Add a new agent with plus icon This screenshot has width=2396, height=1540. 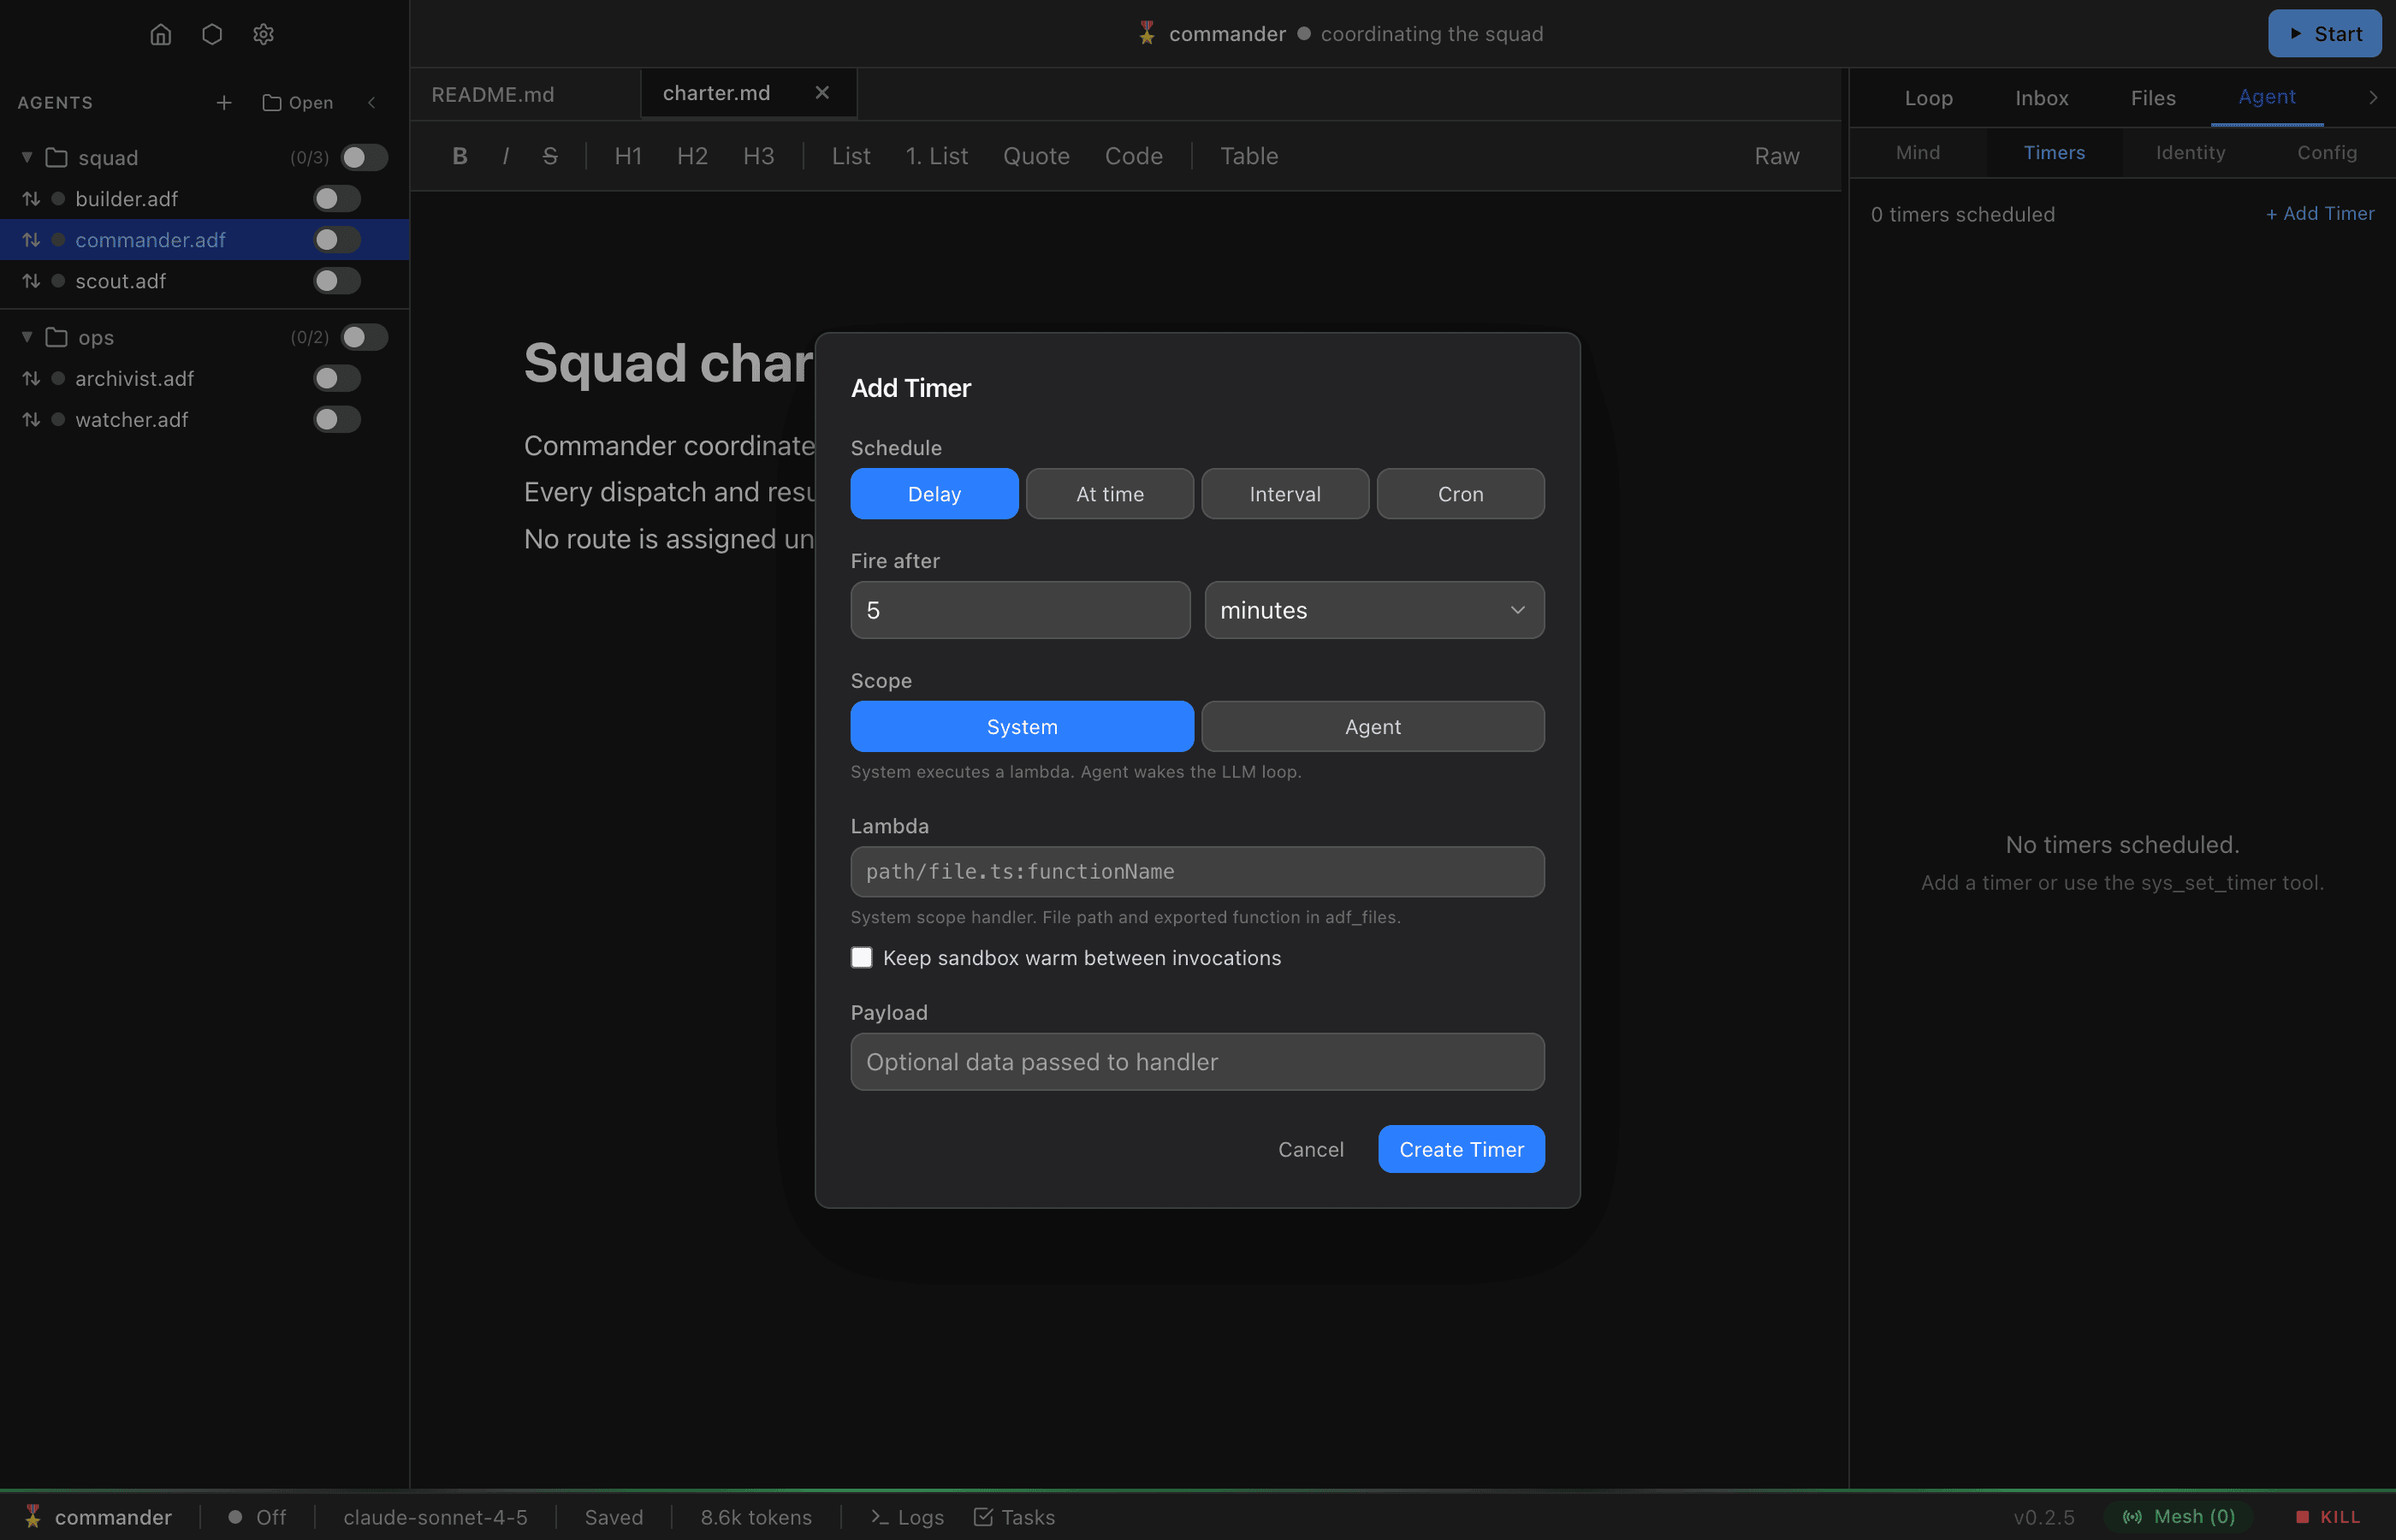pyautogui.click(x=224, y=103)
